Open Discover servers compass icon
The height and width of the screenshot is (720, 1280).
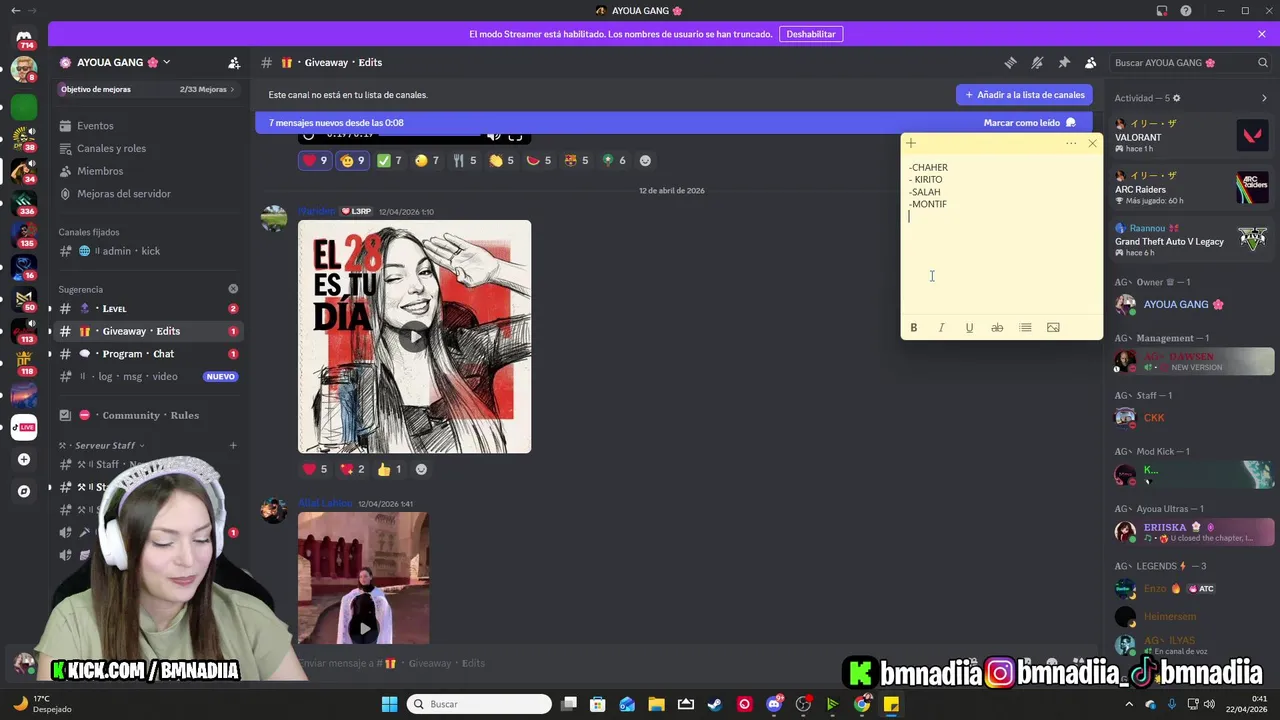tap(24, 491)
